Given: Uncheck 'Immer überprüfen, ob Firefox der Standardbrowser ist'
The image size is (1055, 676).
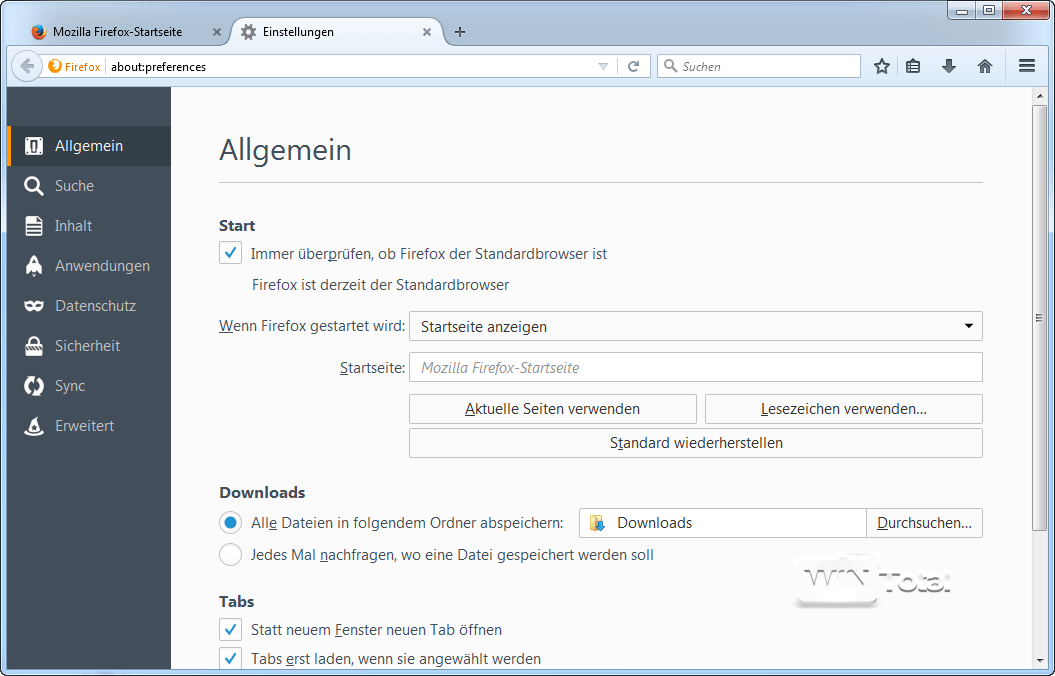Looking at the screenshot, I should point(230,252).
